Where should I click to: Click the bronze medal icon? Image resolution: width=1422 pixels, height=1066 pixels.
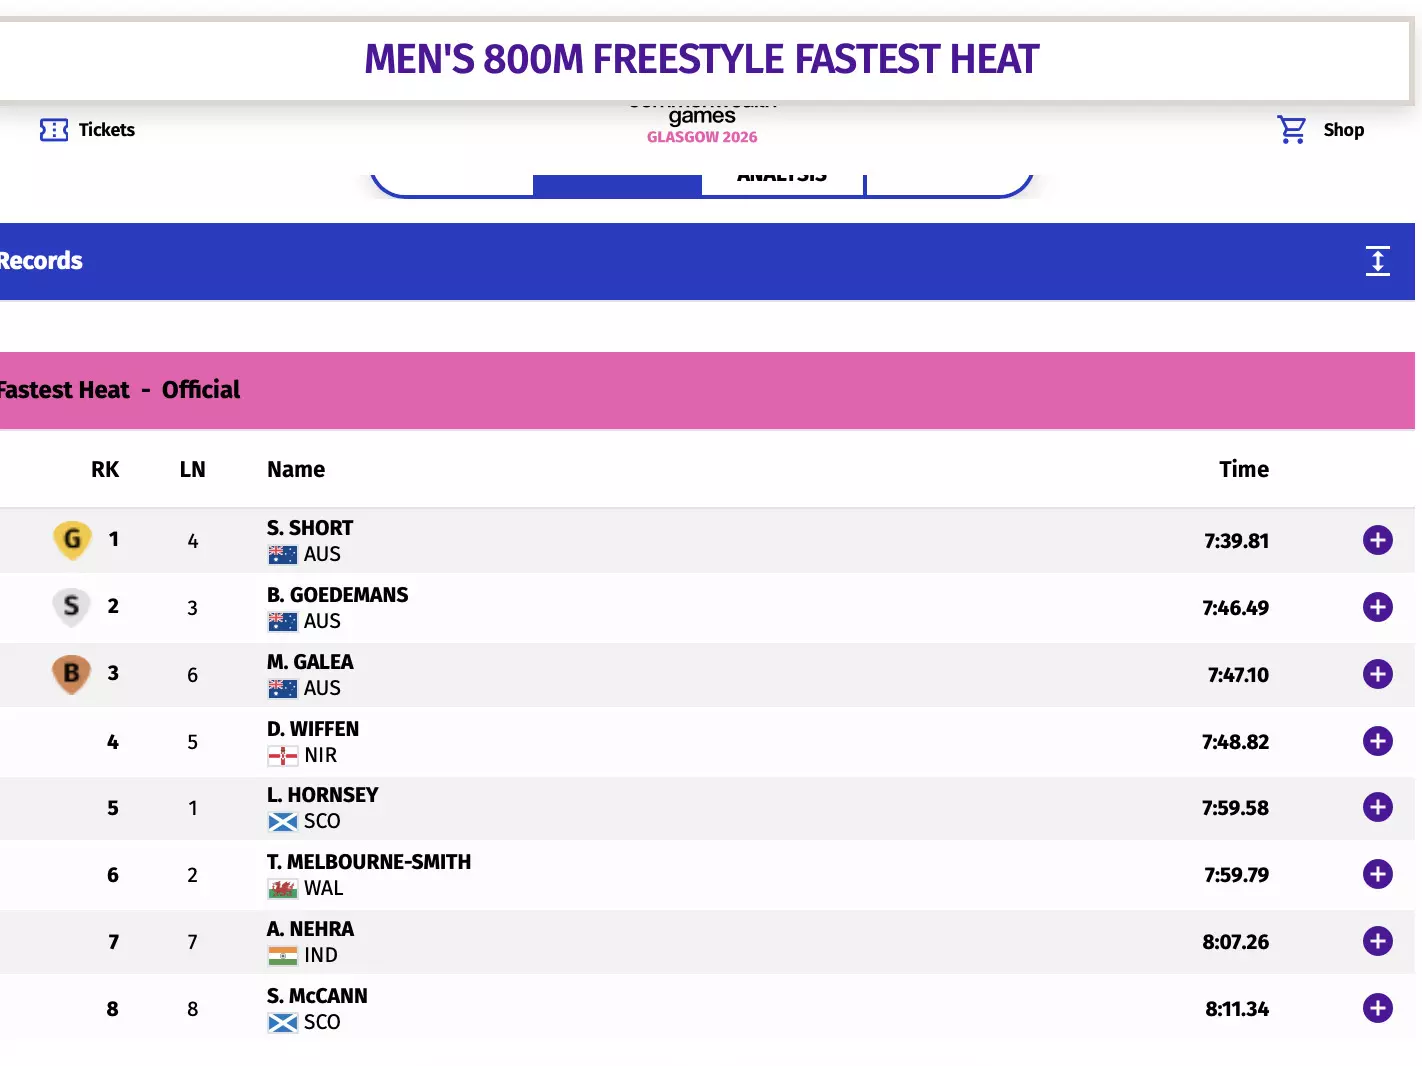[71, 674]
